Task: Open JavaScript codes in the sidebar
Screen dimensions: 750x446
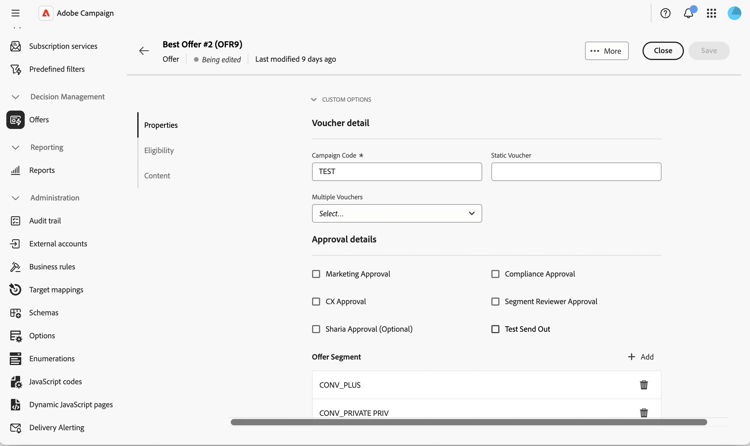Action: (55, 381)
